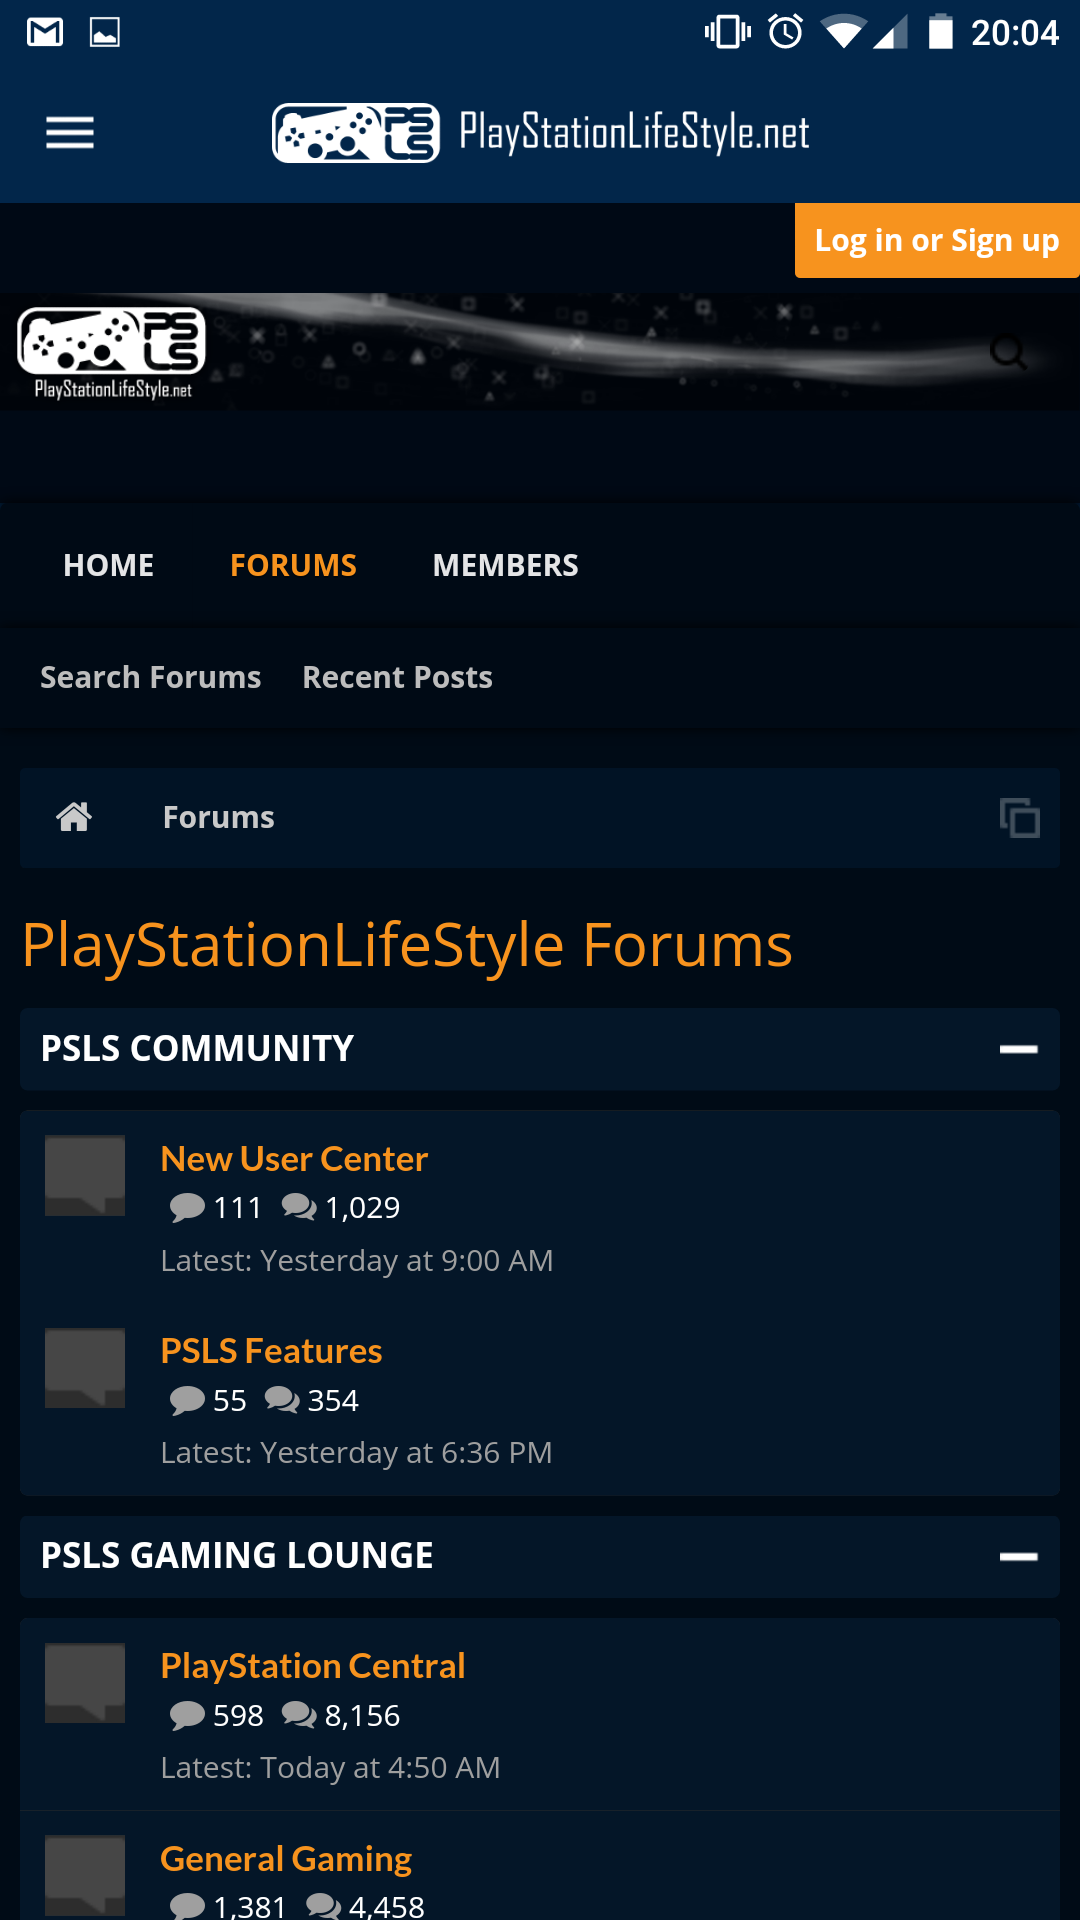The image size is (1080, 1920).
Task: Tap the PSLS Features forum status icon
Action: pos(85,1368)
